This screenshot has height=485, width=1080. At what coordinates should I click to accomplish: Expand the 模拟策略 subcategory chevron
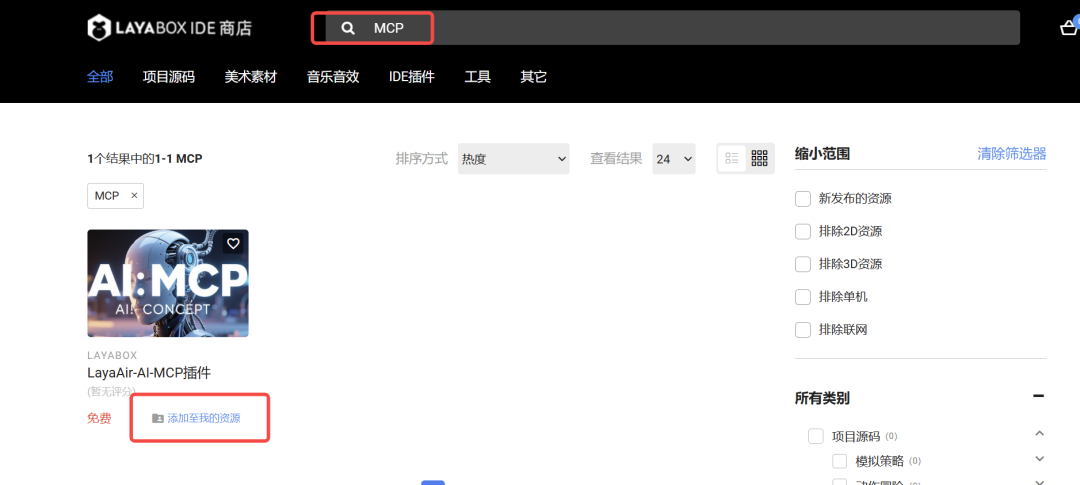[x=1040, y=459]
